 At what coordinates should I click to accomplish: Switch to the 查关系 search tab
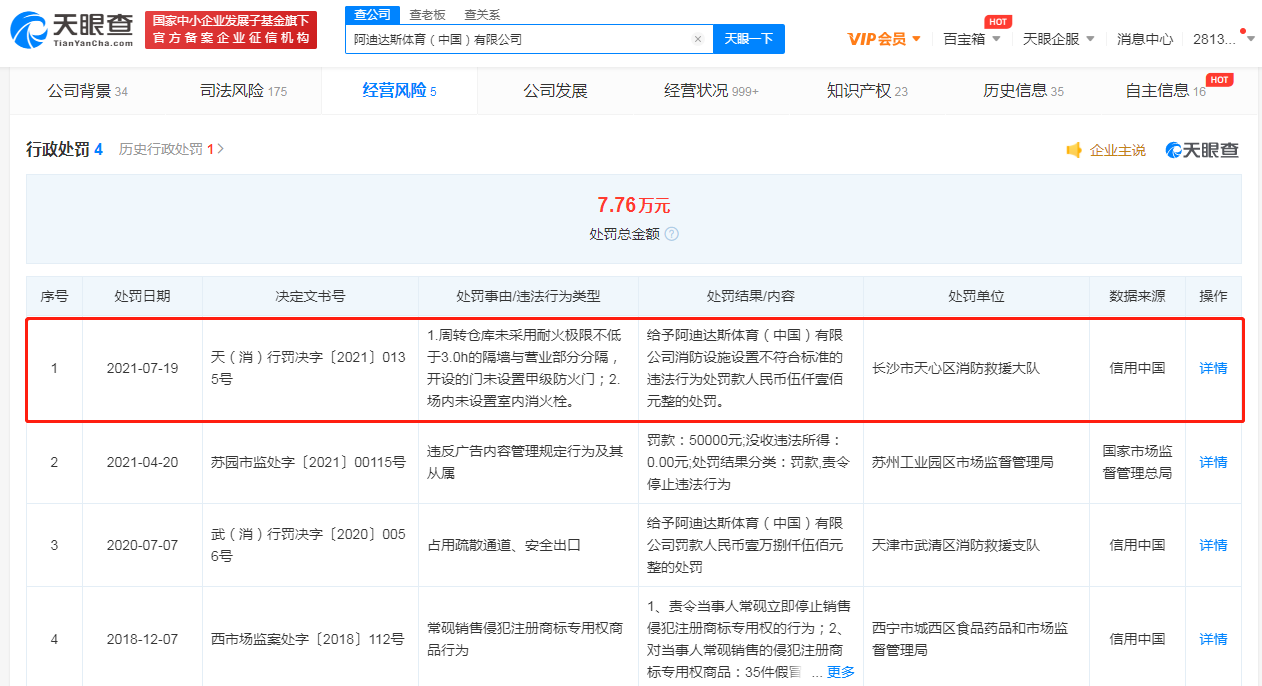pos(482,14)
